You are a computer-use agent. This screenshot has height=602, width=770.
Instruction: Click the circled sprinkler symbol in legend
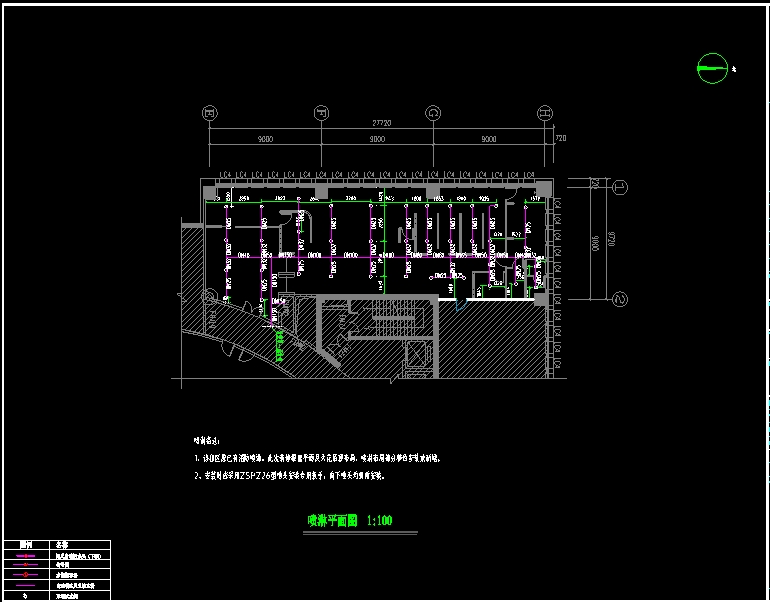click(x=25, y=575)
